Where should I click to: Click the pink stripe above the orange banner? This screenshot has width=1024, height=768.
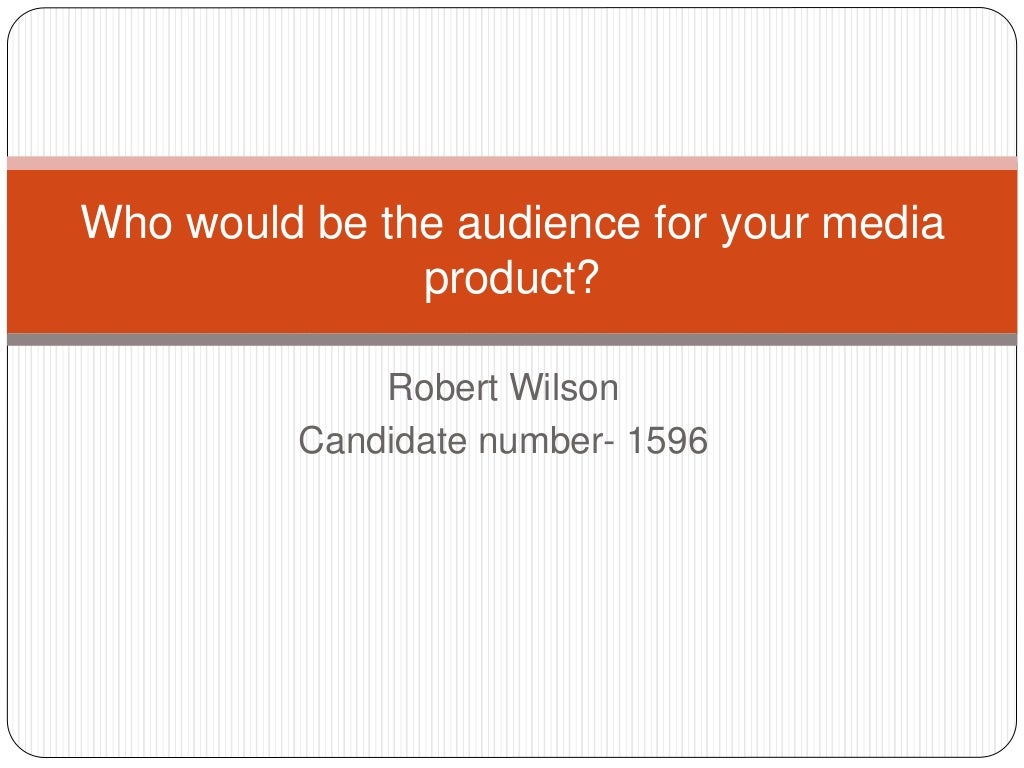512,163
